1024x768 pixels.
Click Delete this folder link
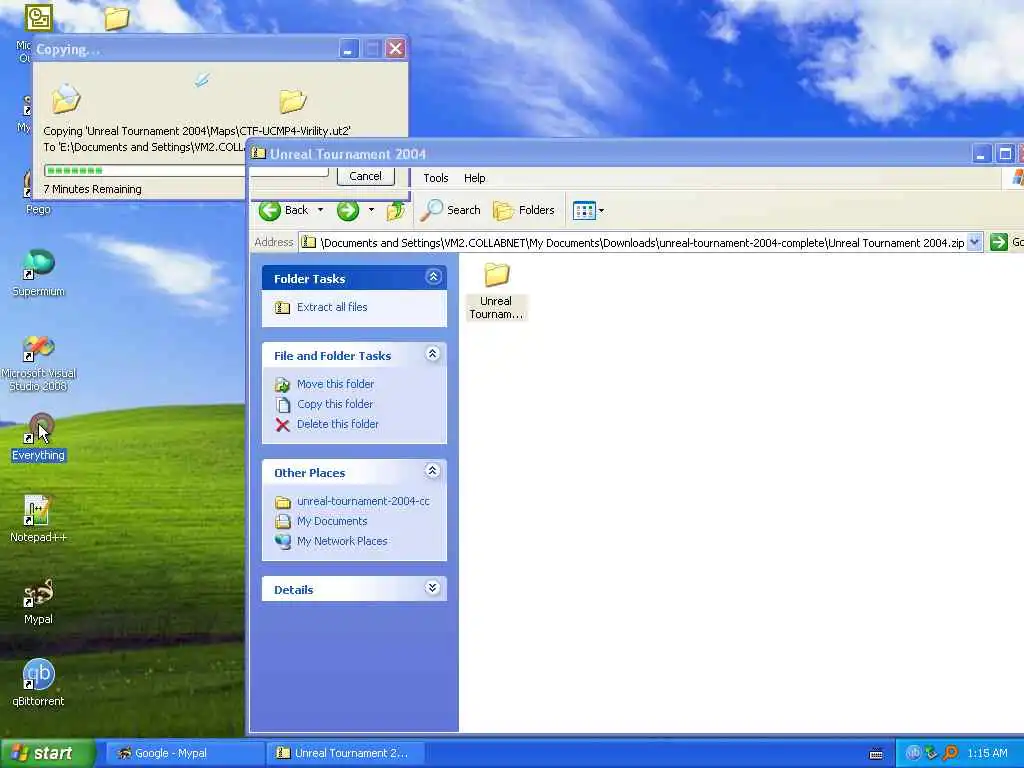pos(338,424)
